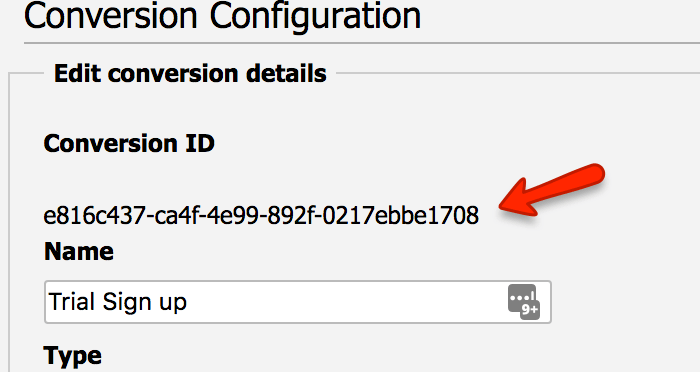Click the Name label above the text field
The height and width of the screenshot is (372, 700).
[x=79, y=251]
